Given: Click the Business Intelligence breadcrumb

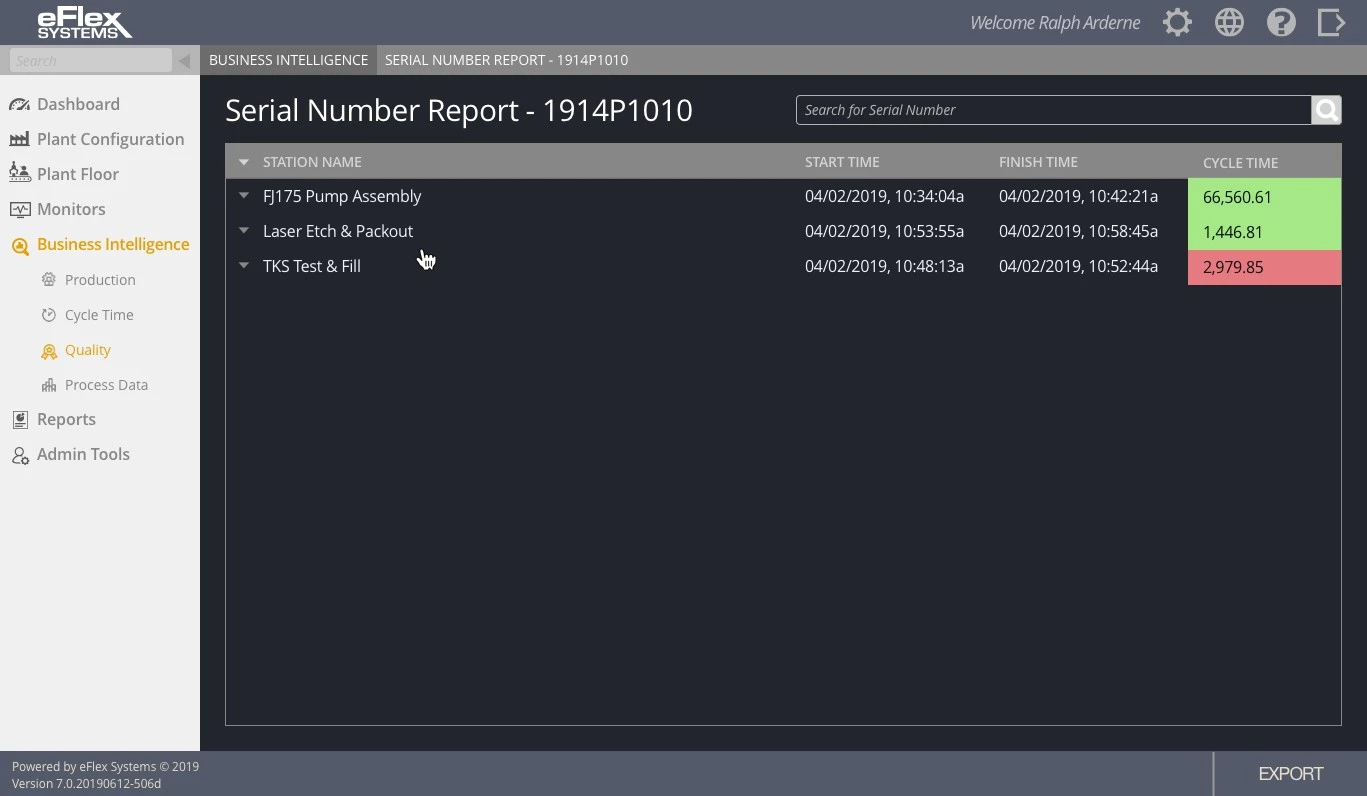Looking at the screenshot, I should pos(288,60).
